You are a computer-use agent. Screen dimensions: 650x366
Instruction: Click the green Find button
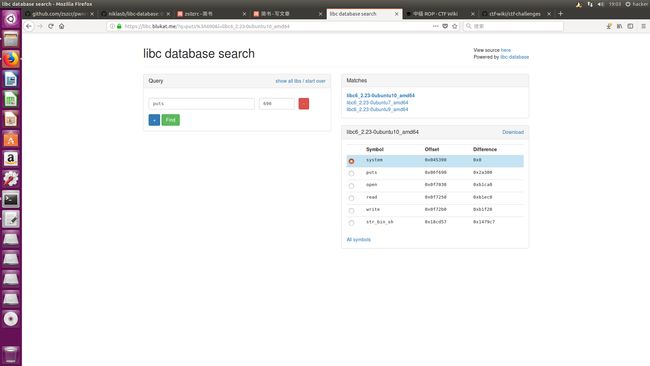coord(170,120)
